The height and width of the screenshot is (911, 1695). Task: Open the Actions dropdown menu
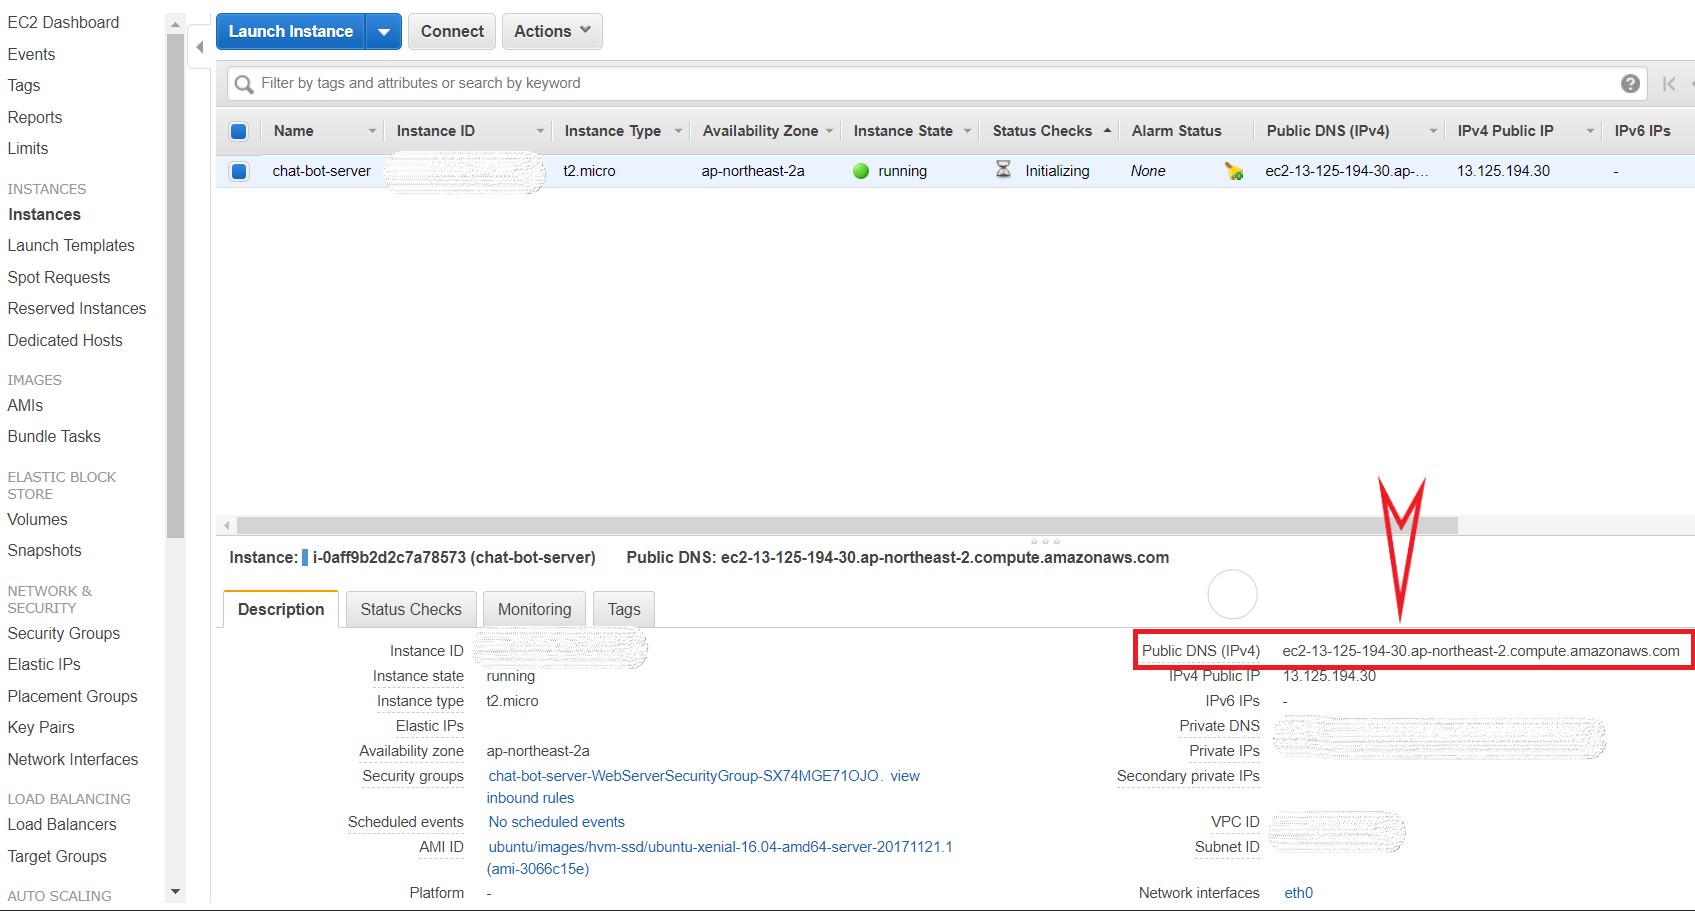click(552, 32)
